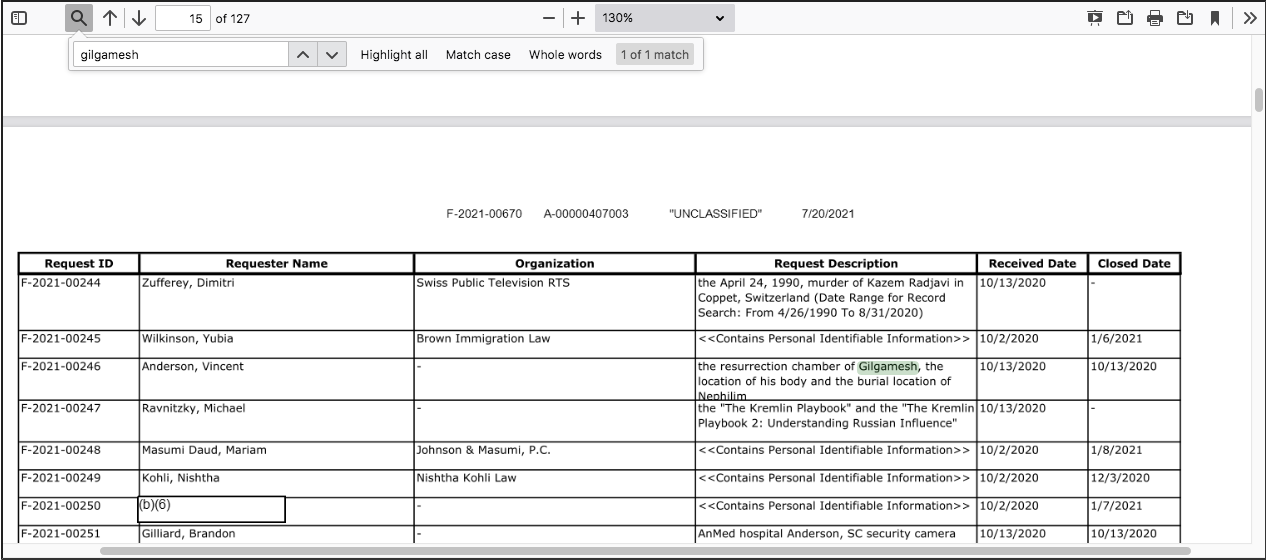
Task: Click requester Masumi Daud, Mariam
Action: [x=204, y=450]
